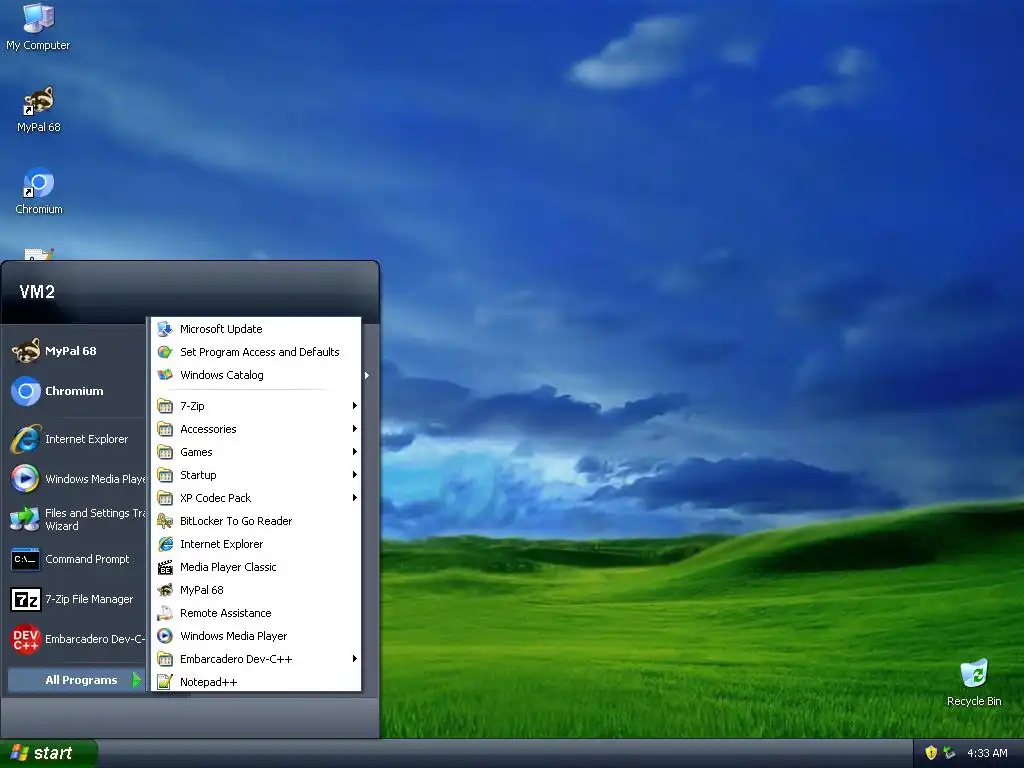Click Set Program Access and Defaults icon
Image resolution: width=1024 pixels, height=768 pixels.
pyautogui.click(x=165, y=352)
